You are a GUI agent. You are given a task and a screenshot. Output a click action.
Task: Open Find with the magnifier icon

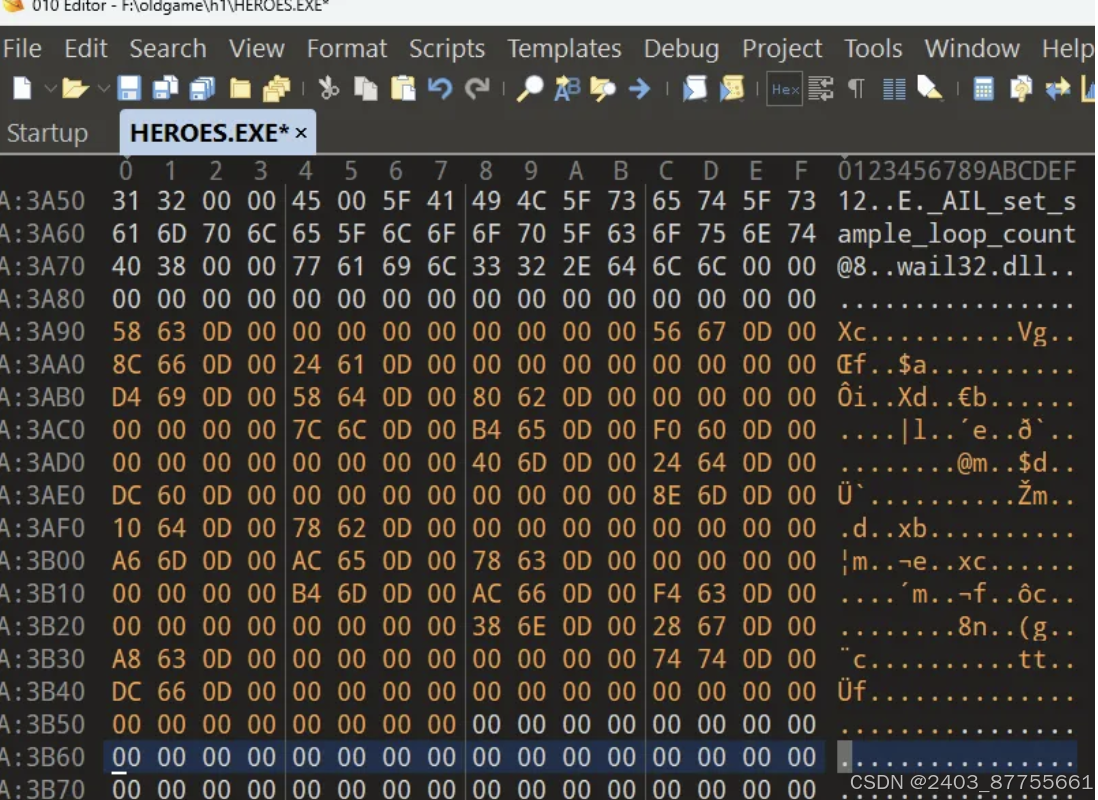530,89
